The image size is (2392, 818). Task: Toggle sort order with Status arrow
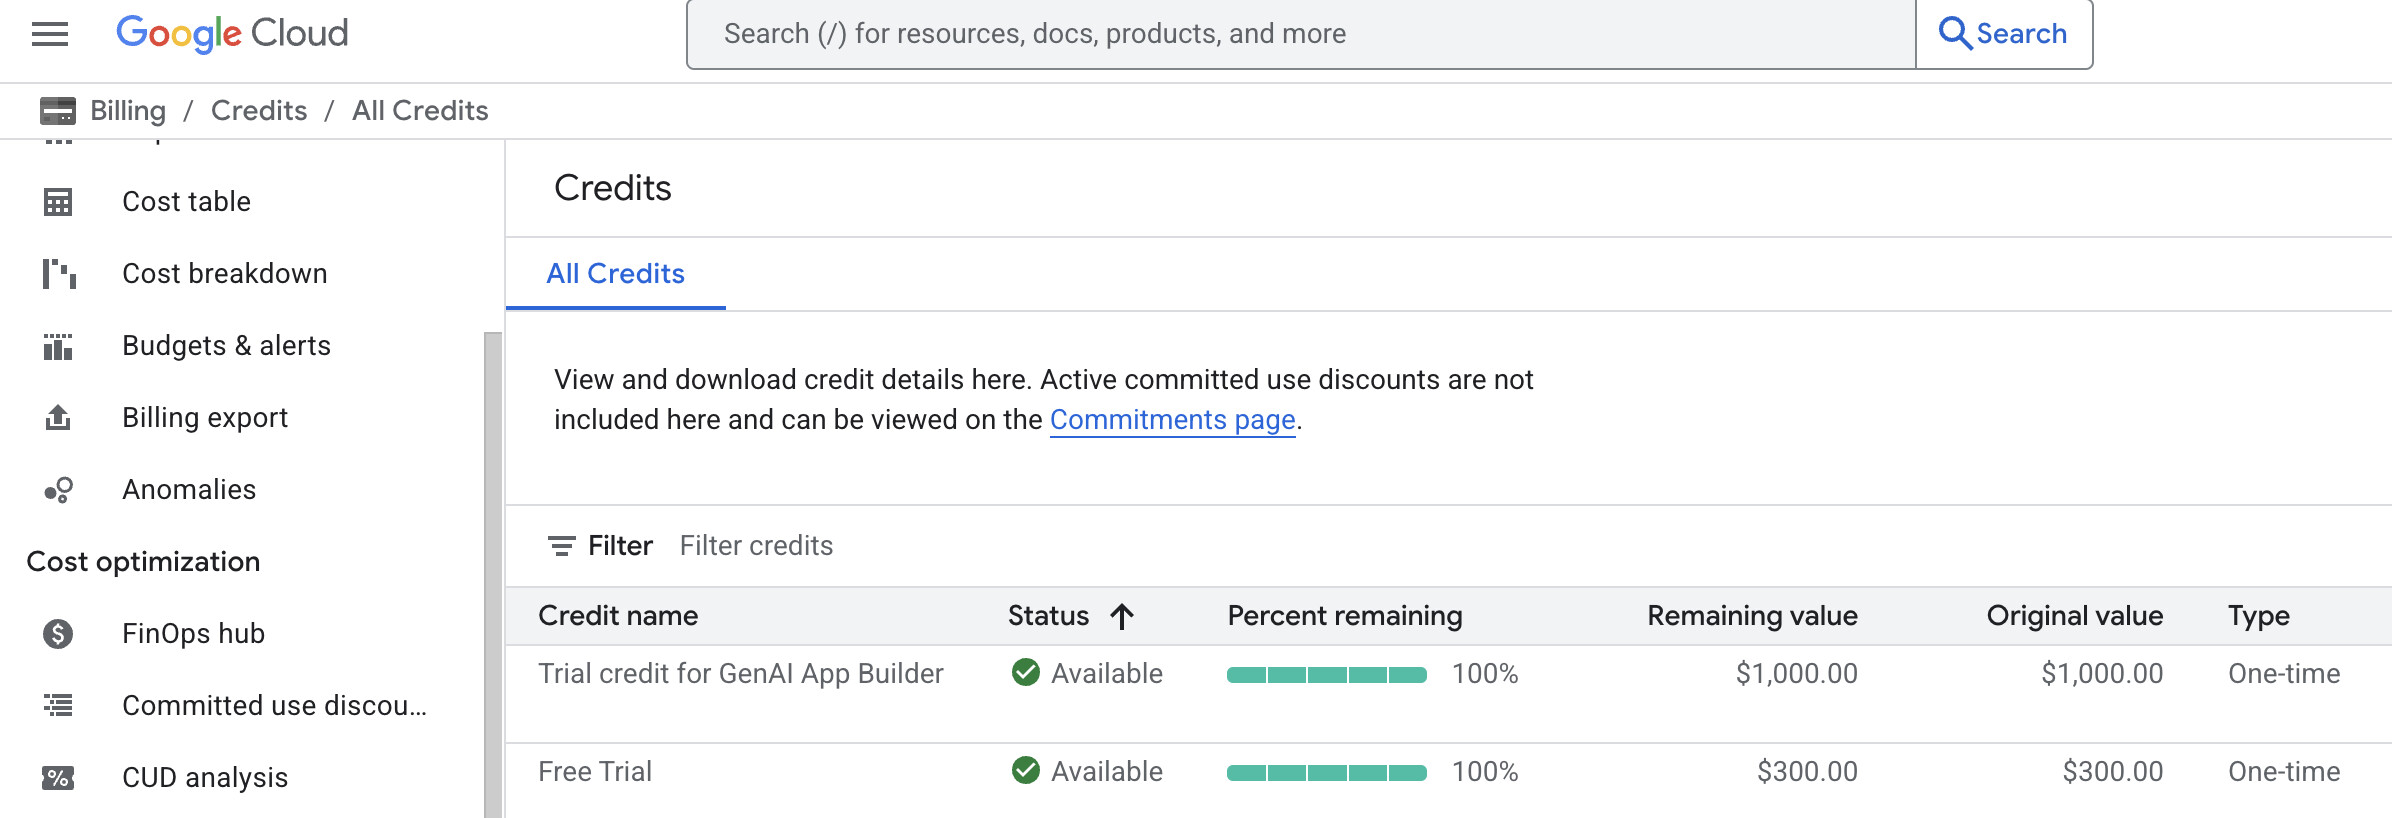click(1122, 616)
